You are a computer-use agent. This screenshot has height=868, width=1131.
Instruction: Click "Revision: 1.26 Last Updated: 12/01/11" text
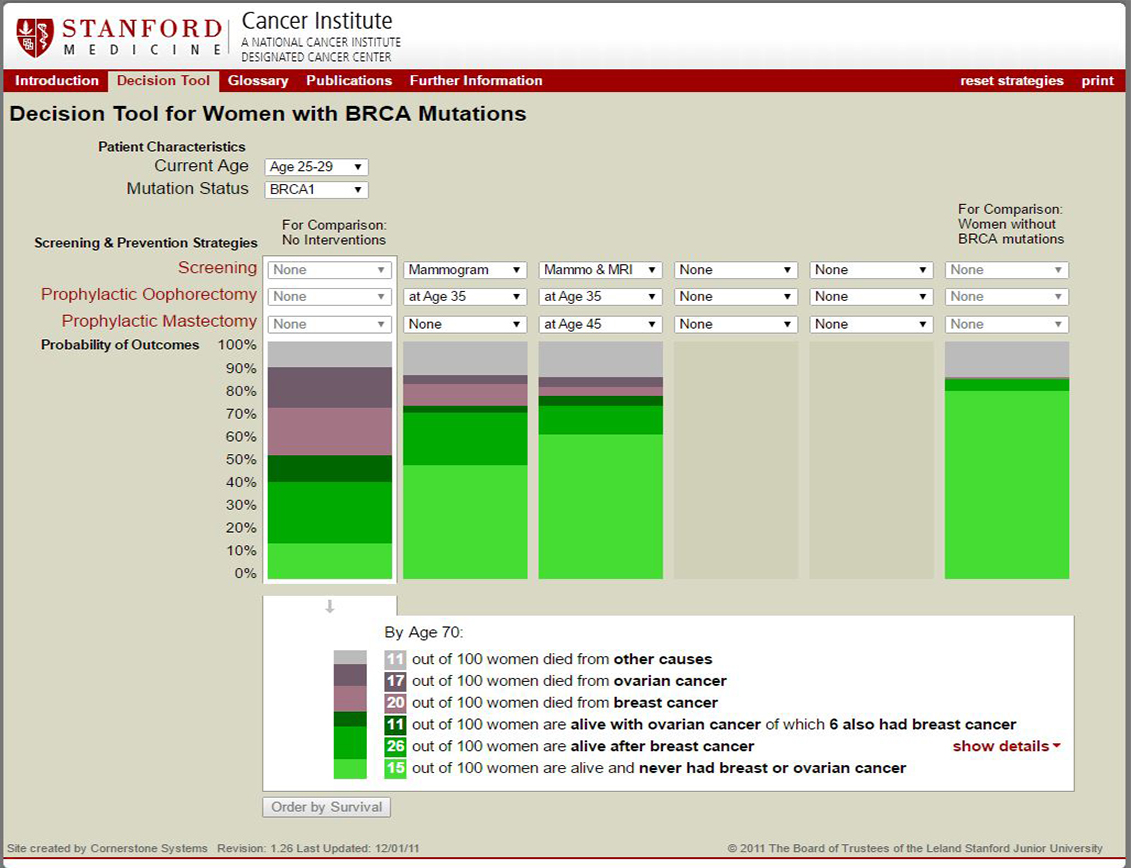pos(318,849)
